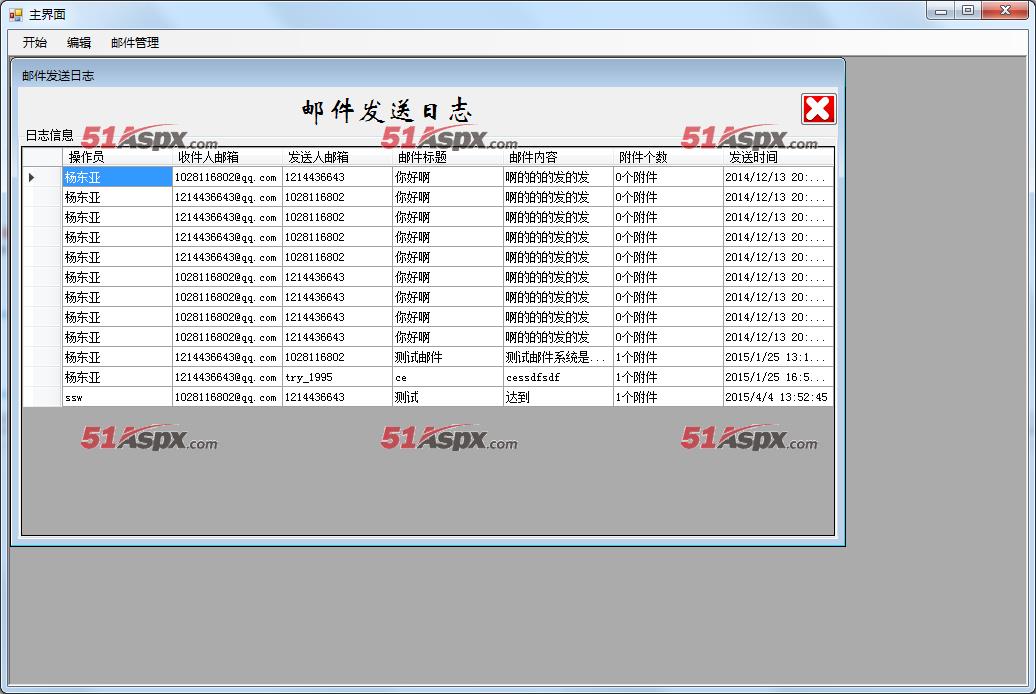Click the 发送人邮箱 column header
This screenshot has height=694, width=1036.
coord(337,157)
